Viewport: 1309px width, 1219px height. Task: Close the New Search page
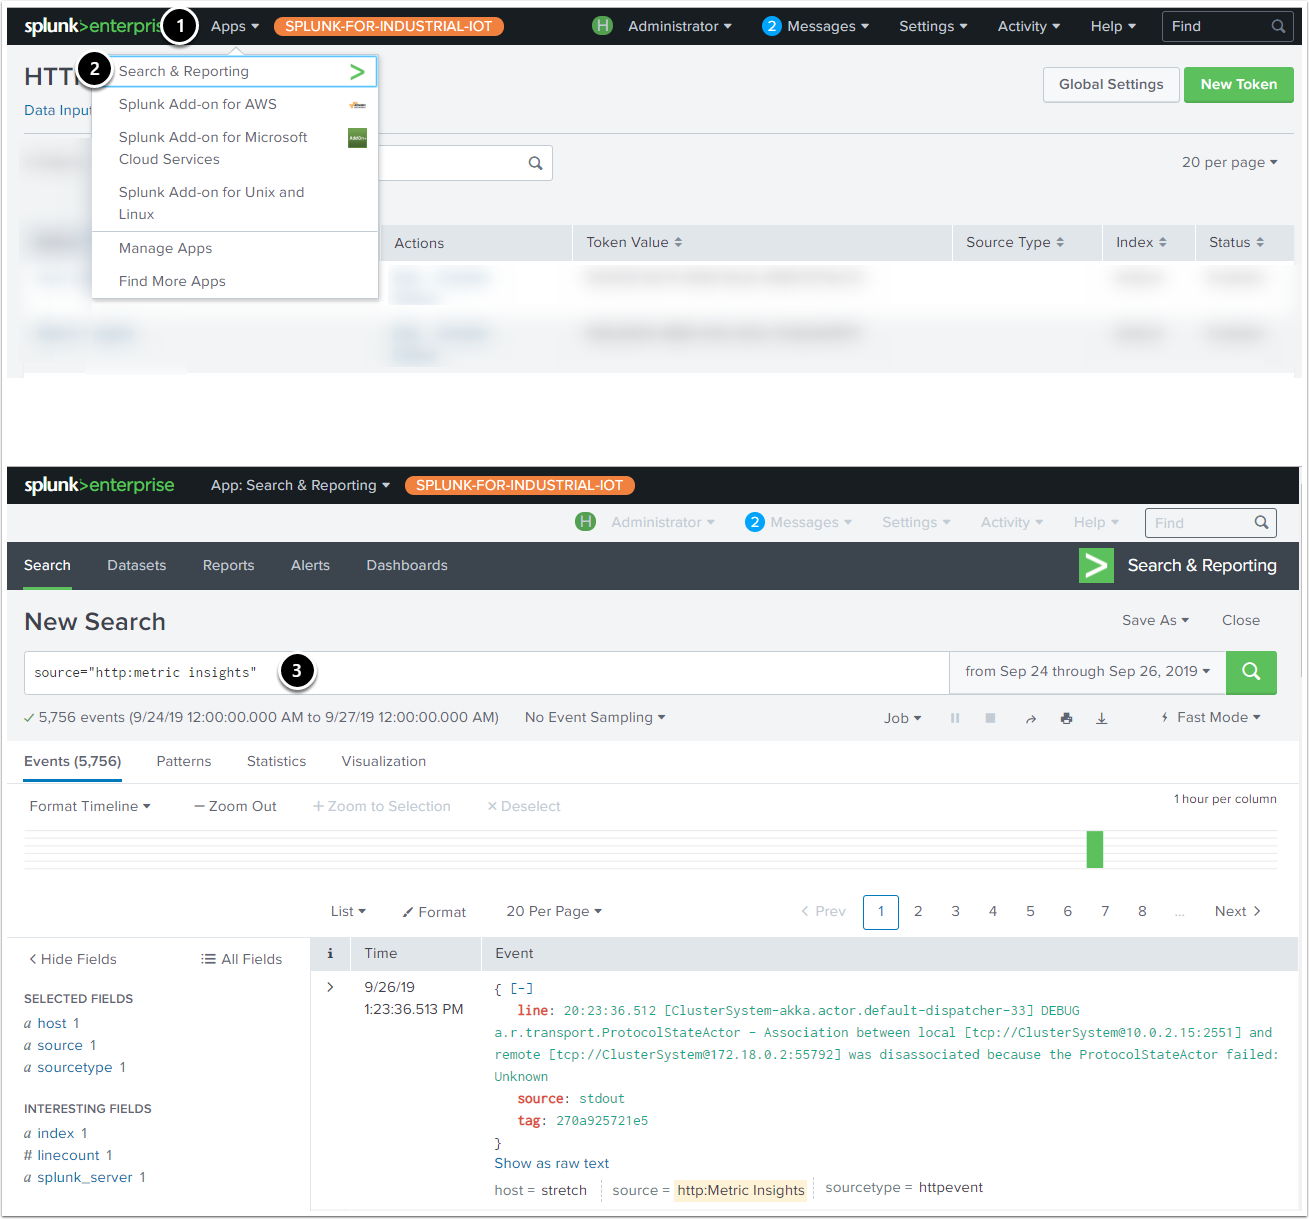point(1241,620)
